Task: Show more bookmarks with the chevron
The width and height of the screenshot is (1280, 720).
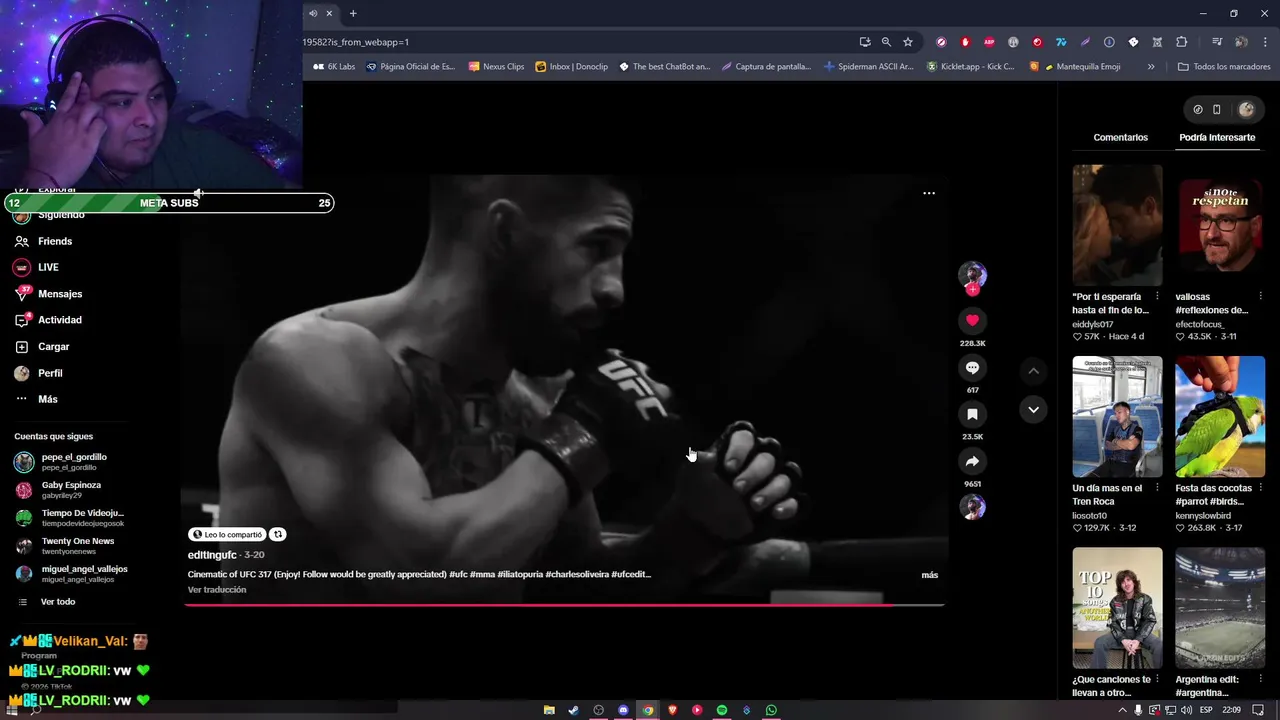Action: click(1151, 67)
